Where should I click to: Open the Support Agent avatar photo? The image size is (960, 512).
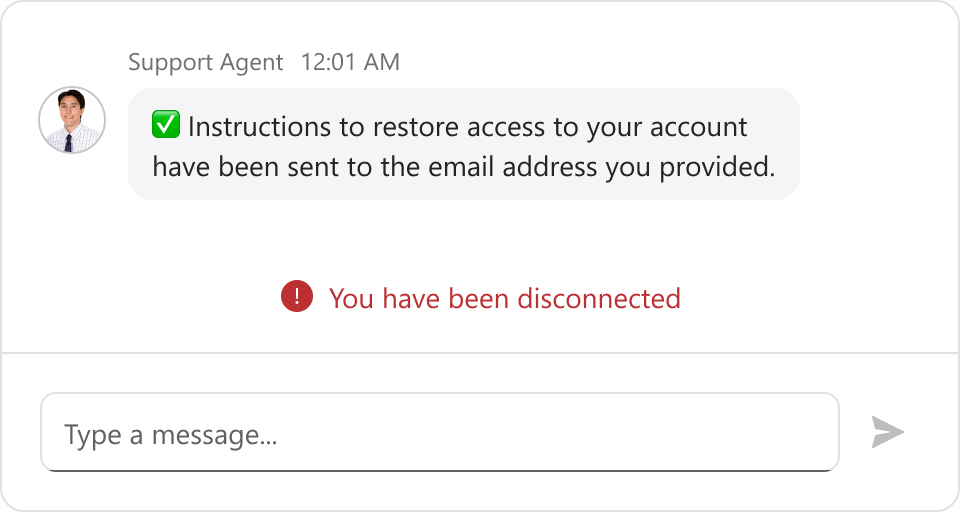click(x=72, y=120)
